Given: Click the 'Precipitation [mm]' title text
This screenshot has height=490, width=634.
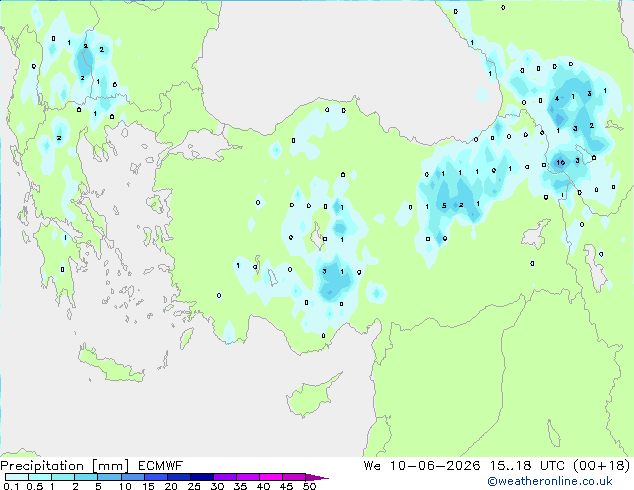Looking at the screenshot, I should [x=65, y=466].
